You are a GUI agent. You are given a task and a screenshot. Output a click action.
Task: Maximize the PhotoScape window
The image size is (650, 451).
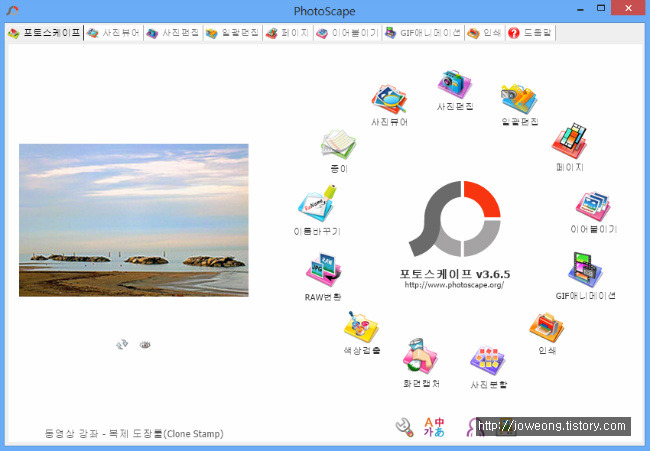(x=601, y=8)
